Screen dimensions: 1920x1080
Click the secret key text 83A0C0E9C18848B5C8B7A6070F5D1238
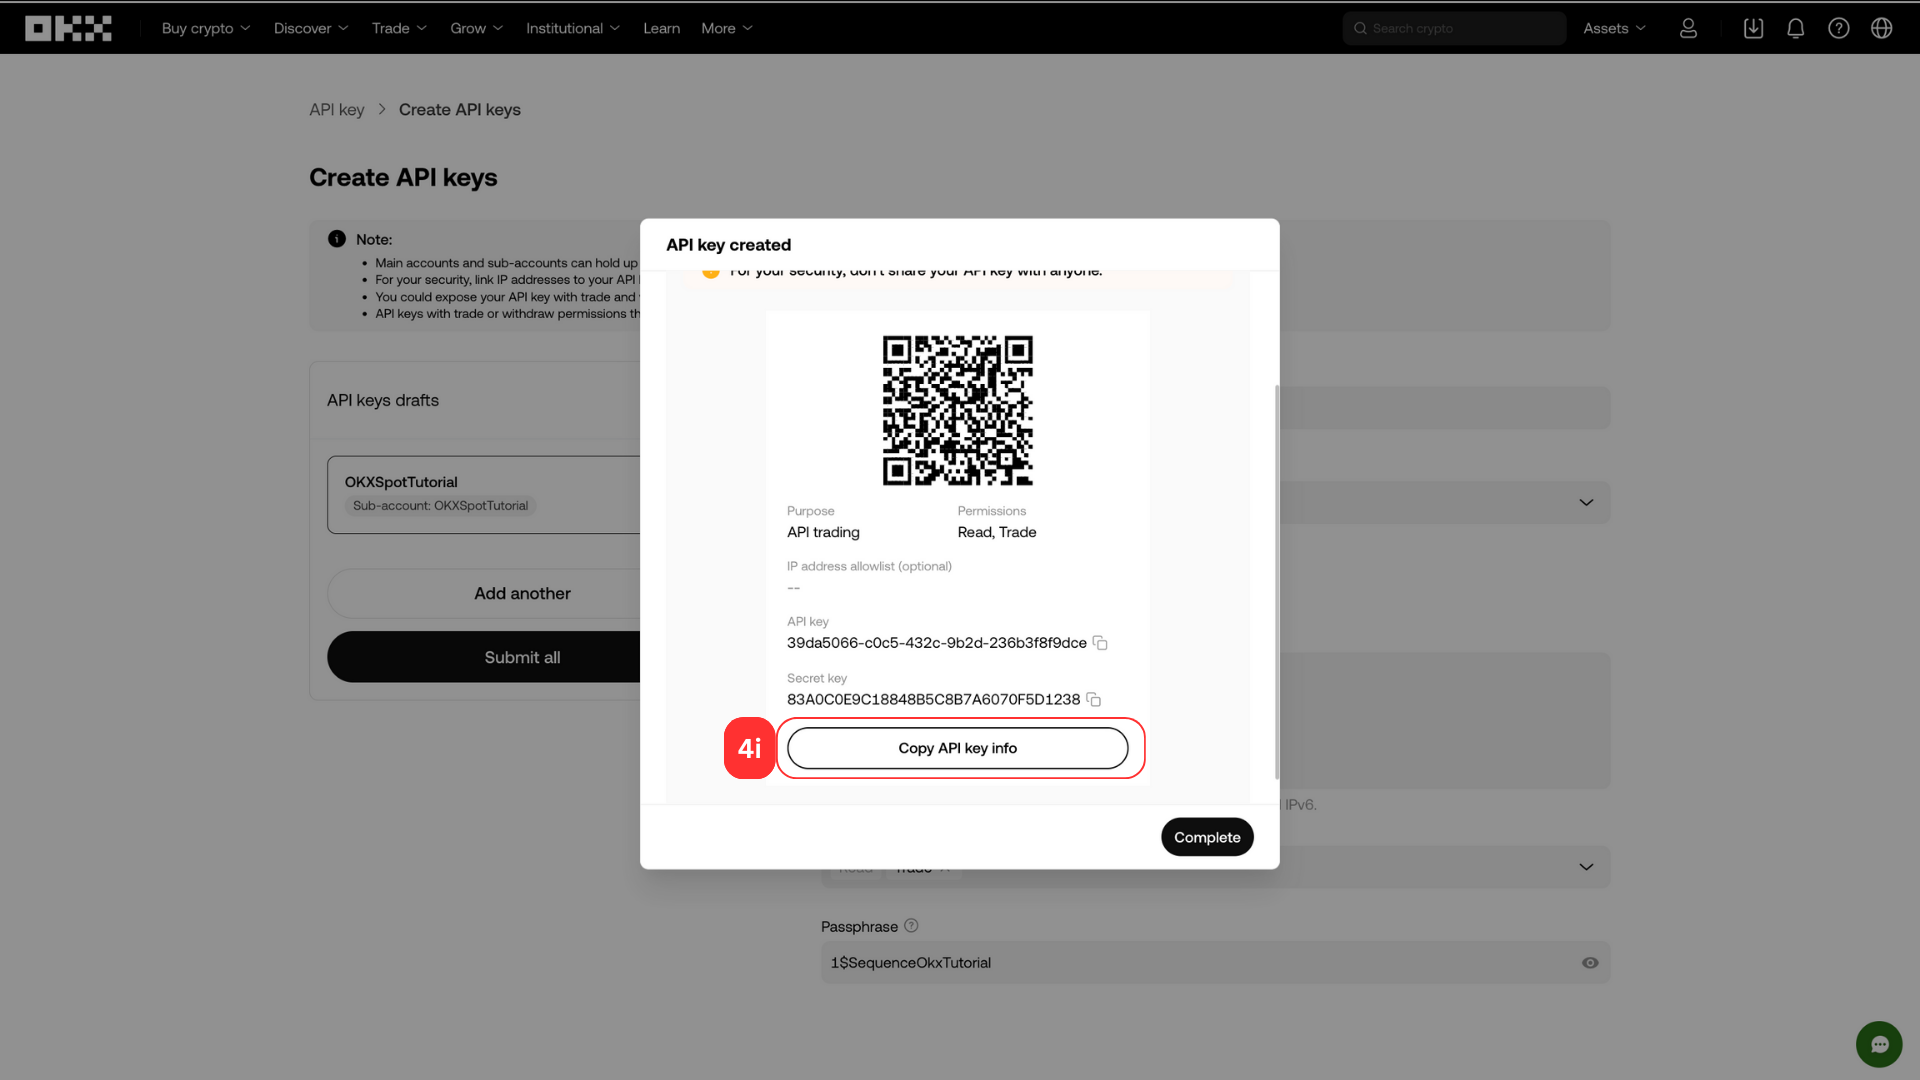933,699
